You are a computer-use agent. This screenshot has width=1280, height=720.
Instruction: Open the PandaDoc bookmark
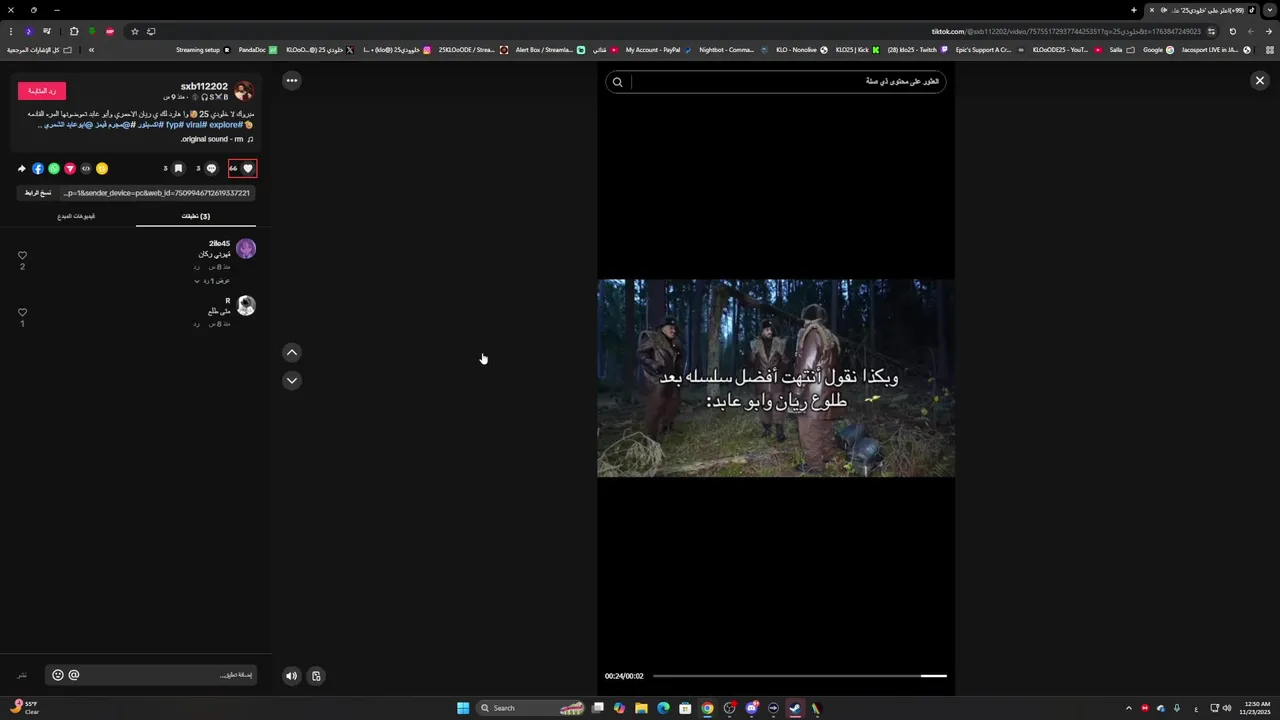(258, 50)
